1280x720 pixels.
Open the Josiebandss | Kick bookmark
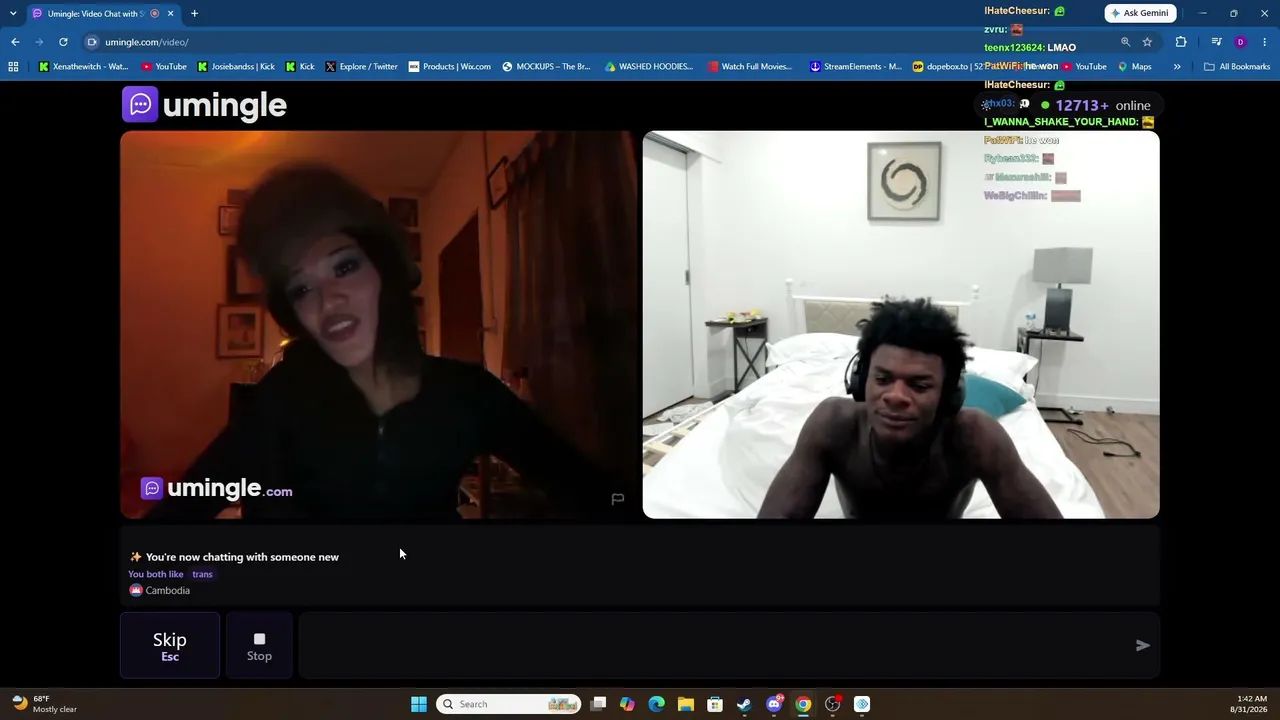tap(236, 67)
